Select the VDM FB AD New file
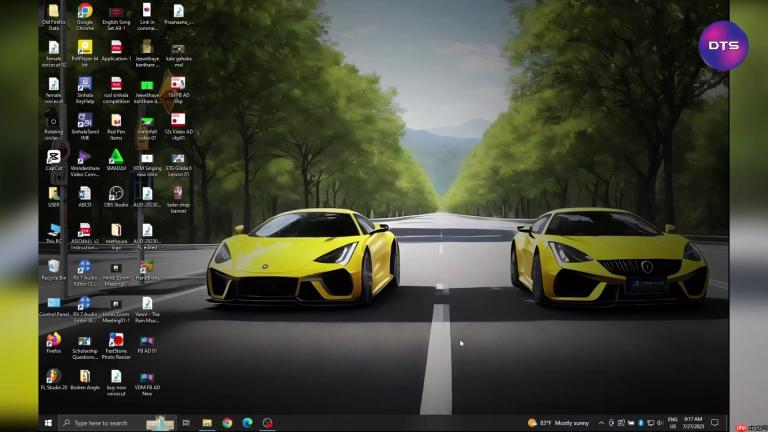 [147, 383]
